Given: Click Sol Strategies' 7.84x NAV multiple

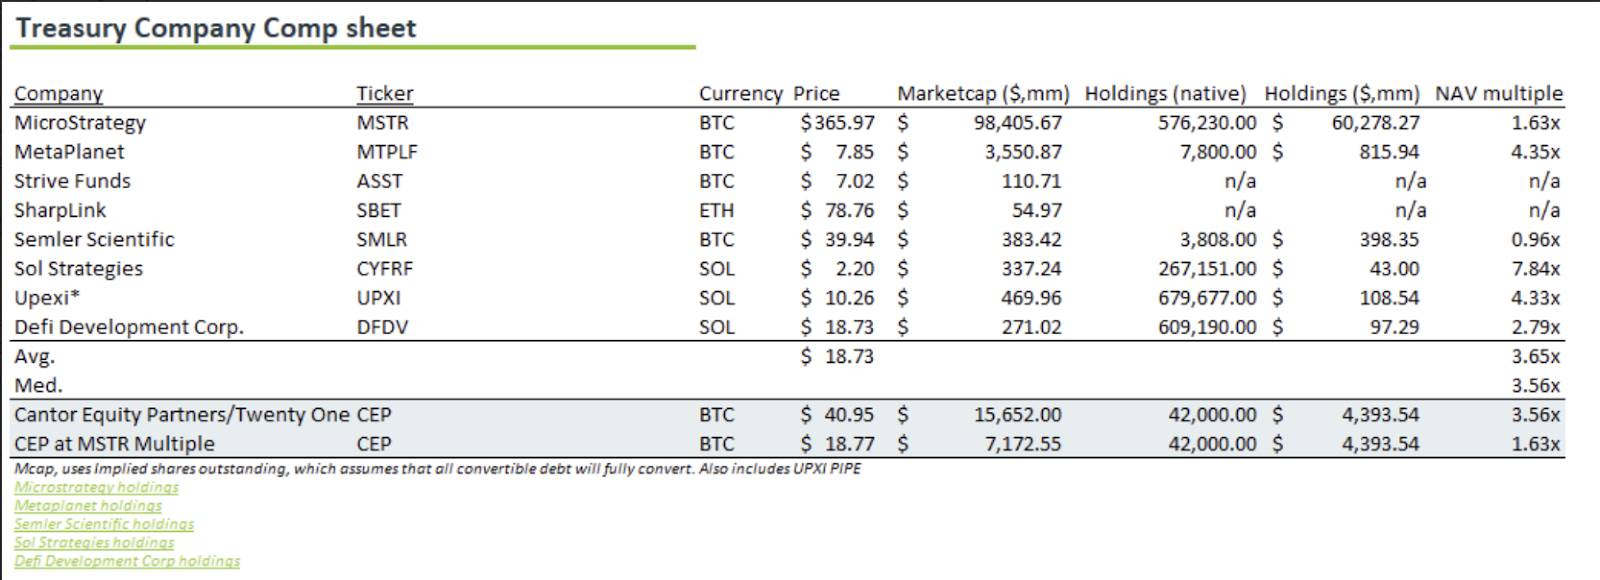Looking at the screenshot, I should 1535,269.
